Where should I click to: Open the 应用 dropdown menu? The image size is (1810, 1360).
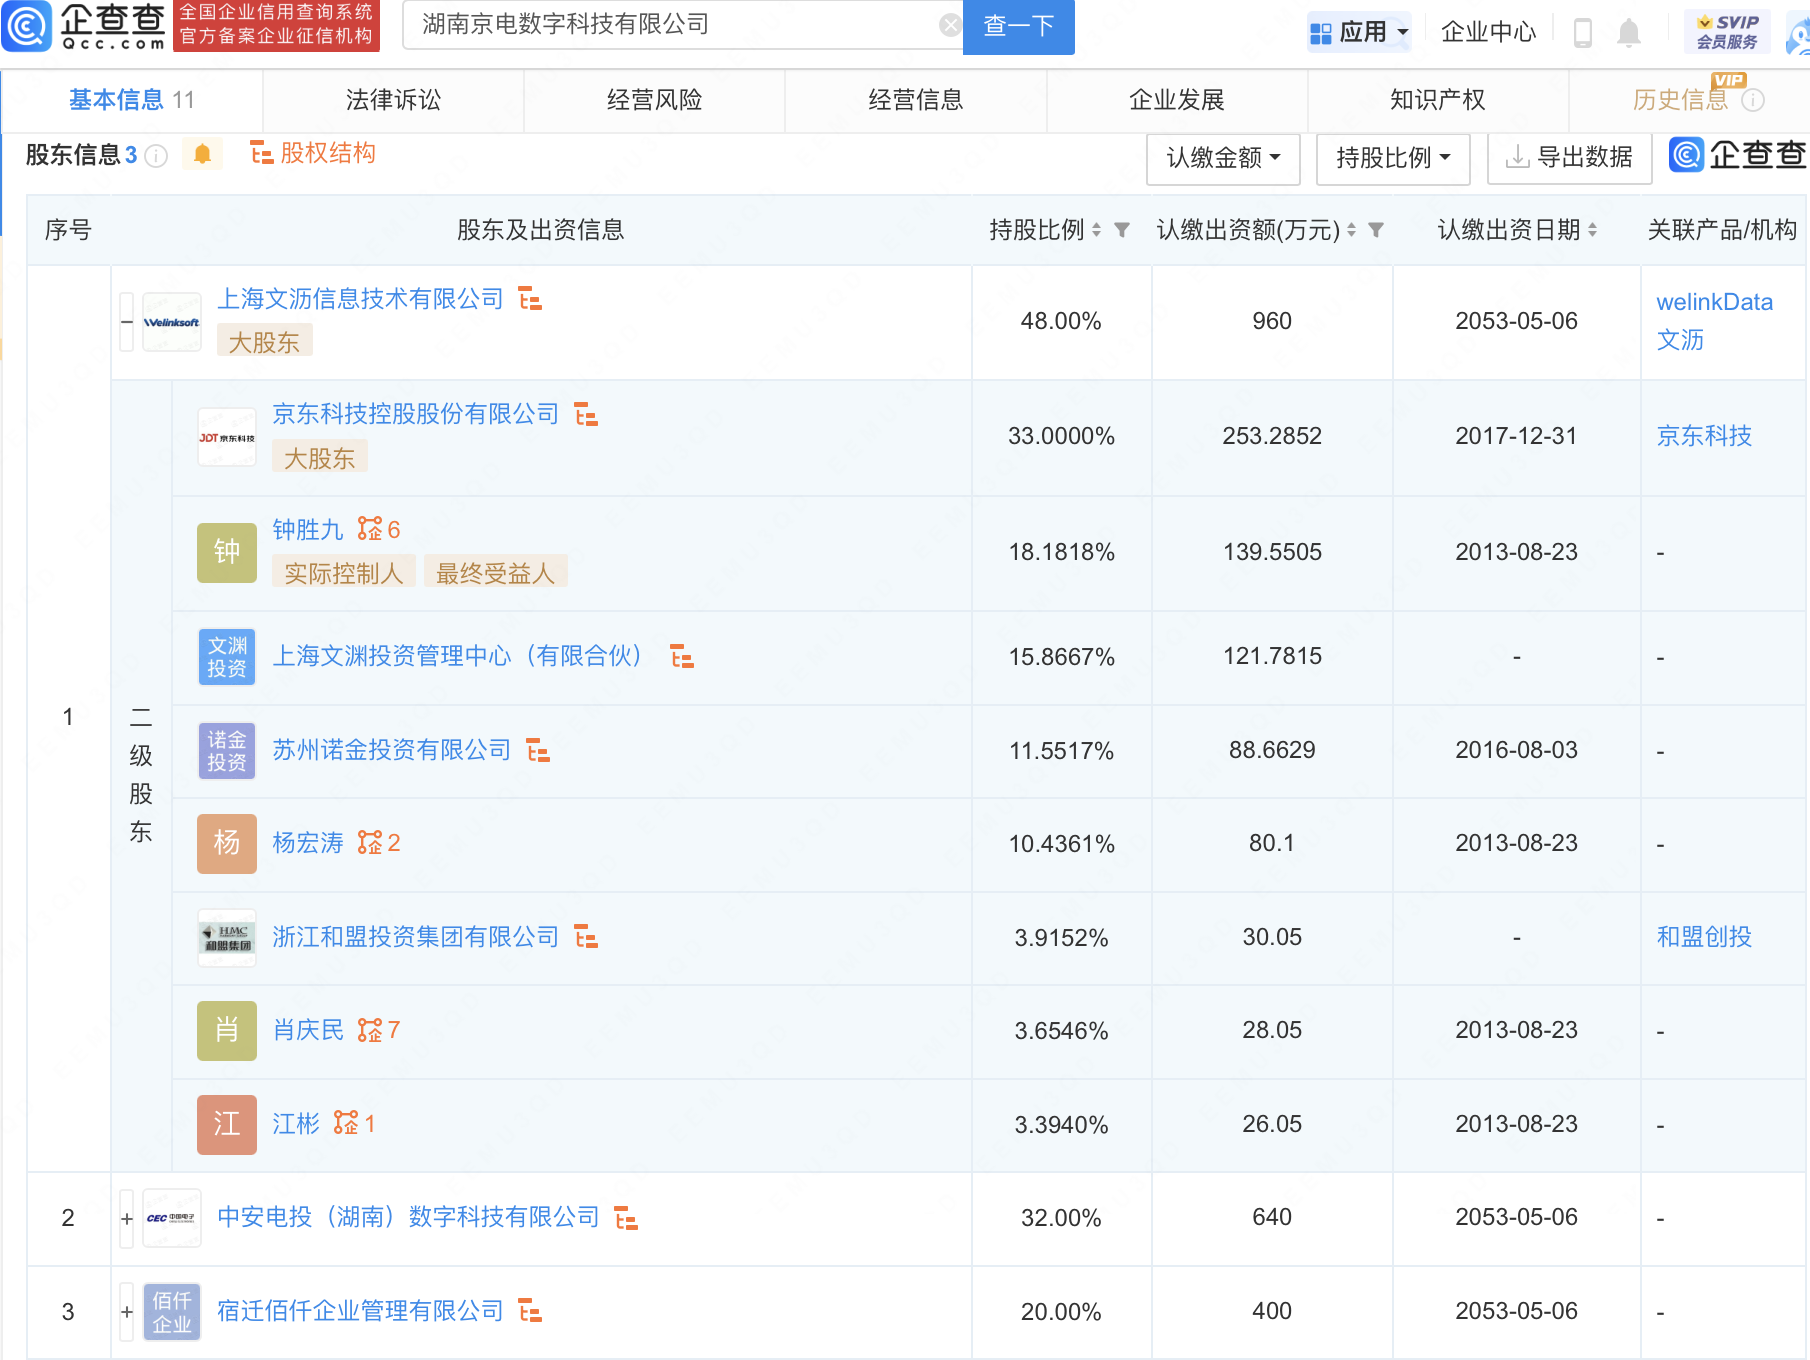pyautogui.click(x=1359, y=32)
